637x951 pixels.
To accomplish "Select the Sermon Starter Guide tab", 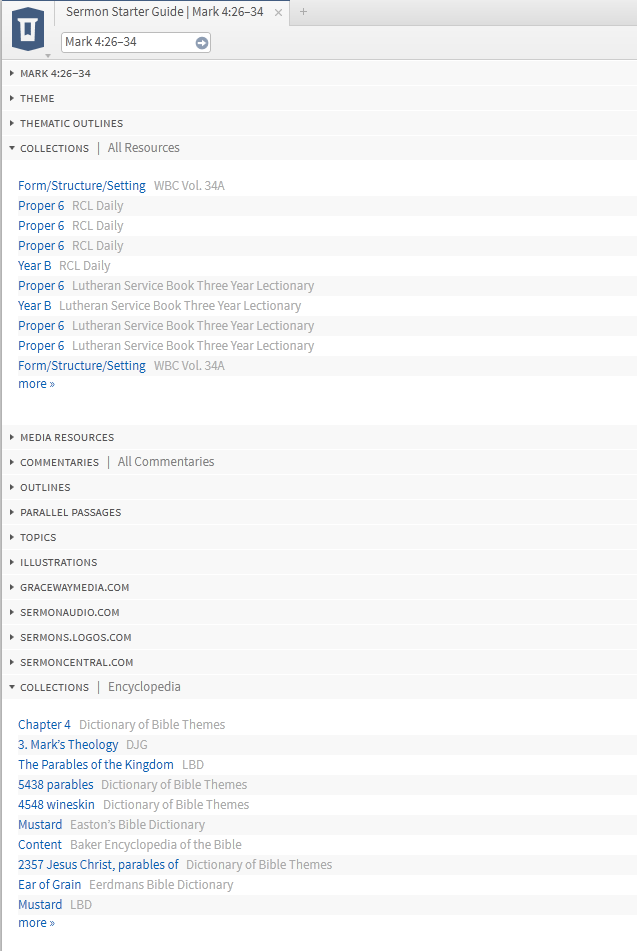I will point(164,12).
